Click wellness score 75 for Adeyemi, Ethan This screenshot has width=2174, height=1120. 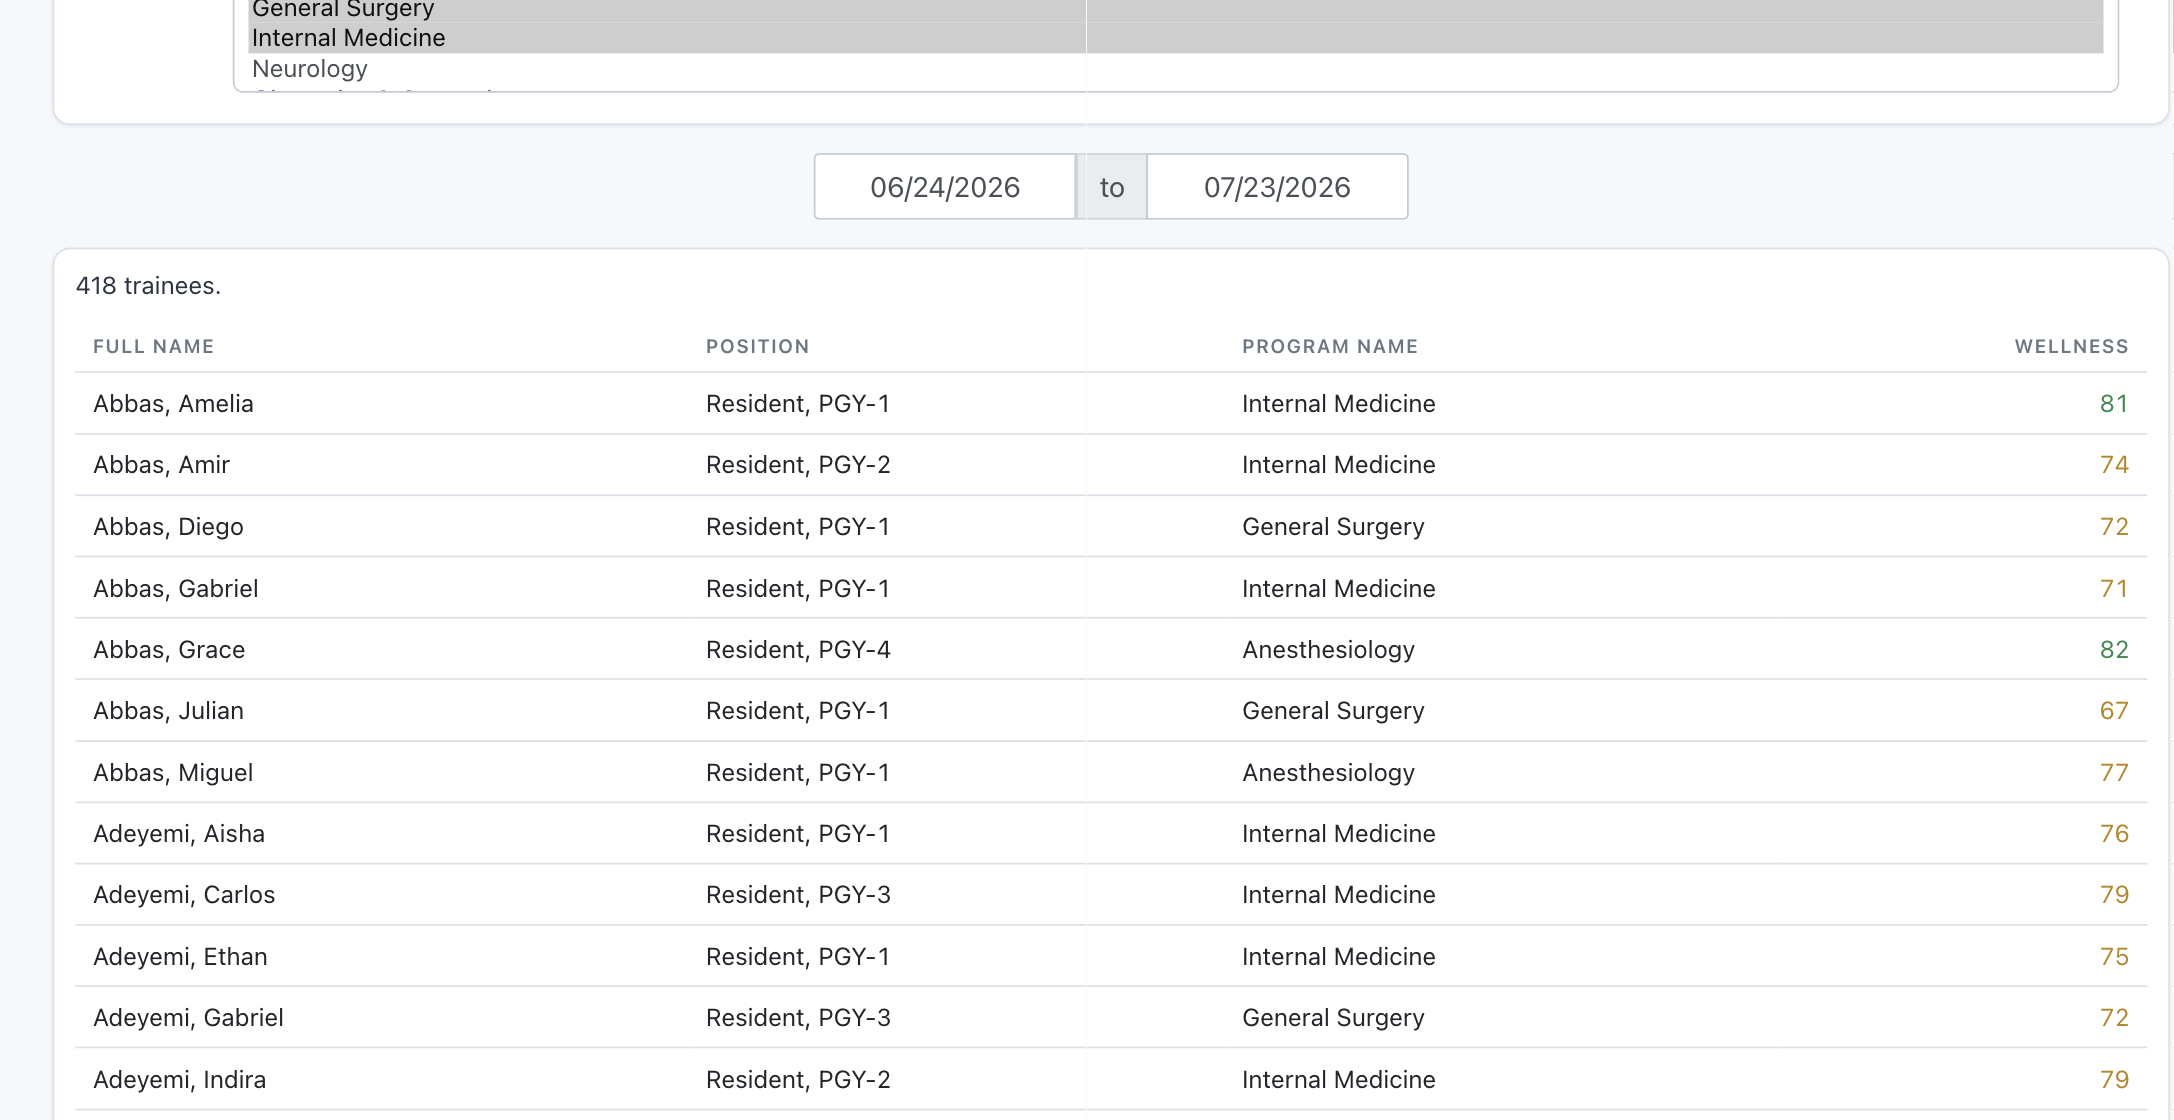[2114, 957]
